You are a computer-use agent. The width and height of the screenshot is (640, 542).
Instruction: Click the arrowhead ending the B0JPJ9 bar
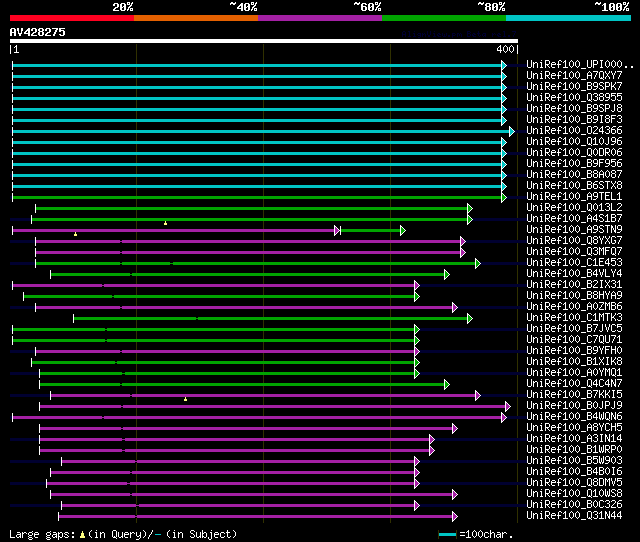coord(508,406)
